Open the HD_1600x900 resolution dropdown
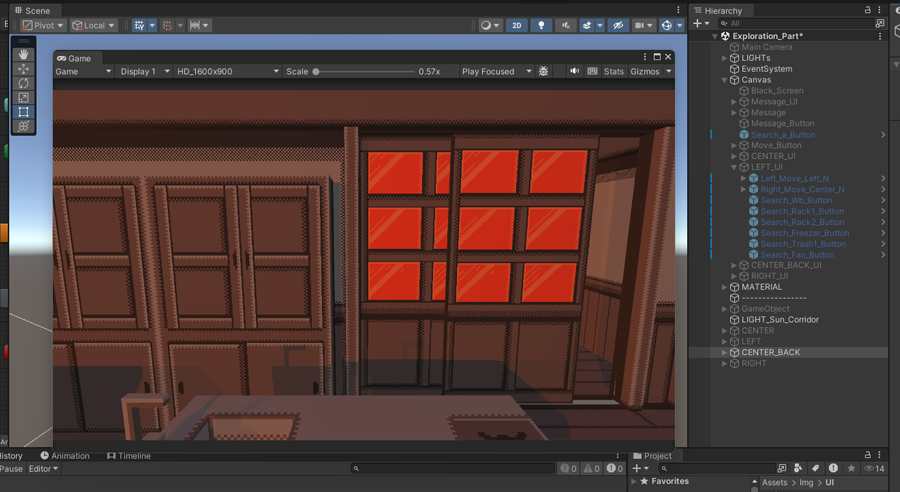900x492 pixels. coord(227,72)
